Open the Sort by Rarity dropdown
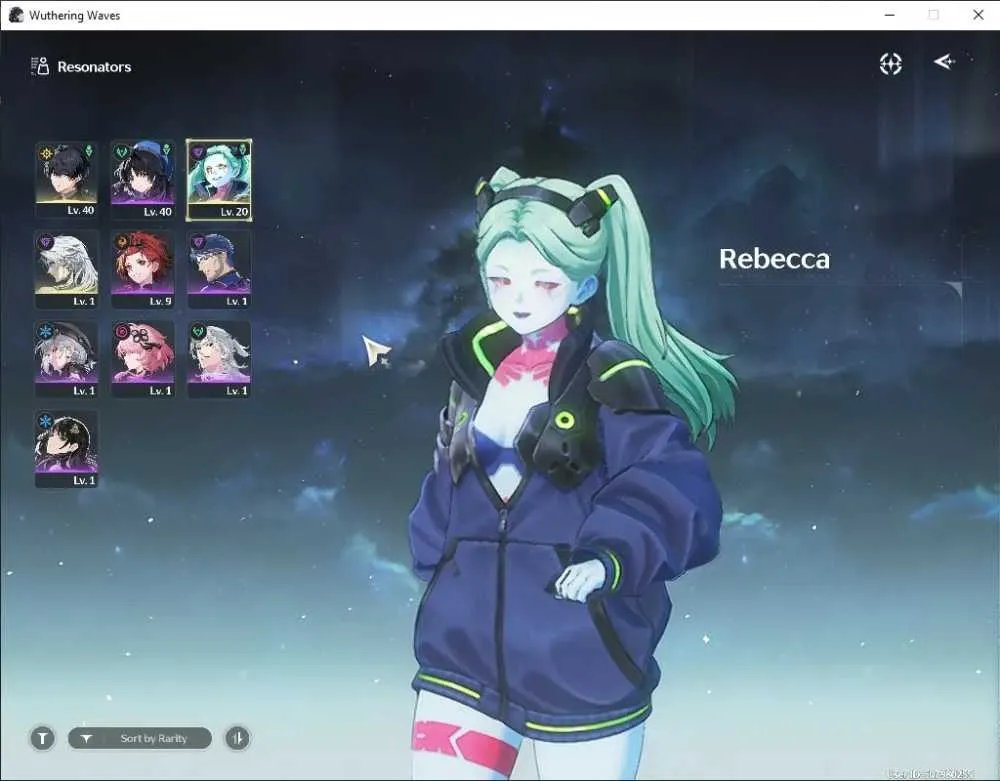 coord(140,738)
